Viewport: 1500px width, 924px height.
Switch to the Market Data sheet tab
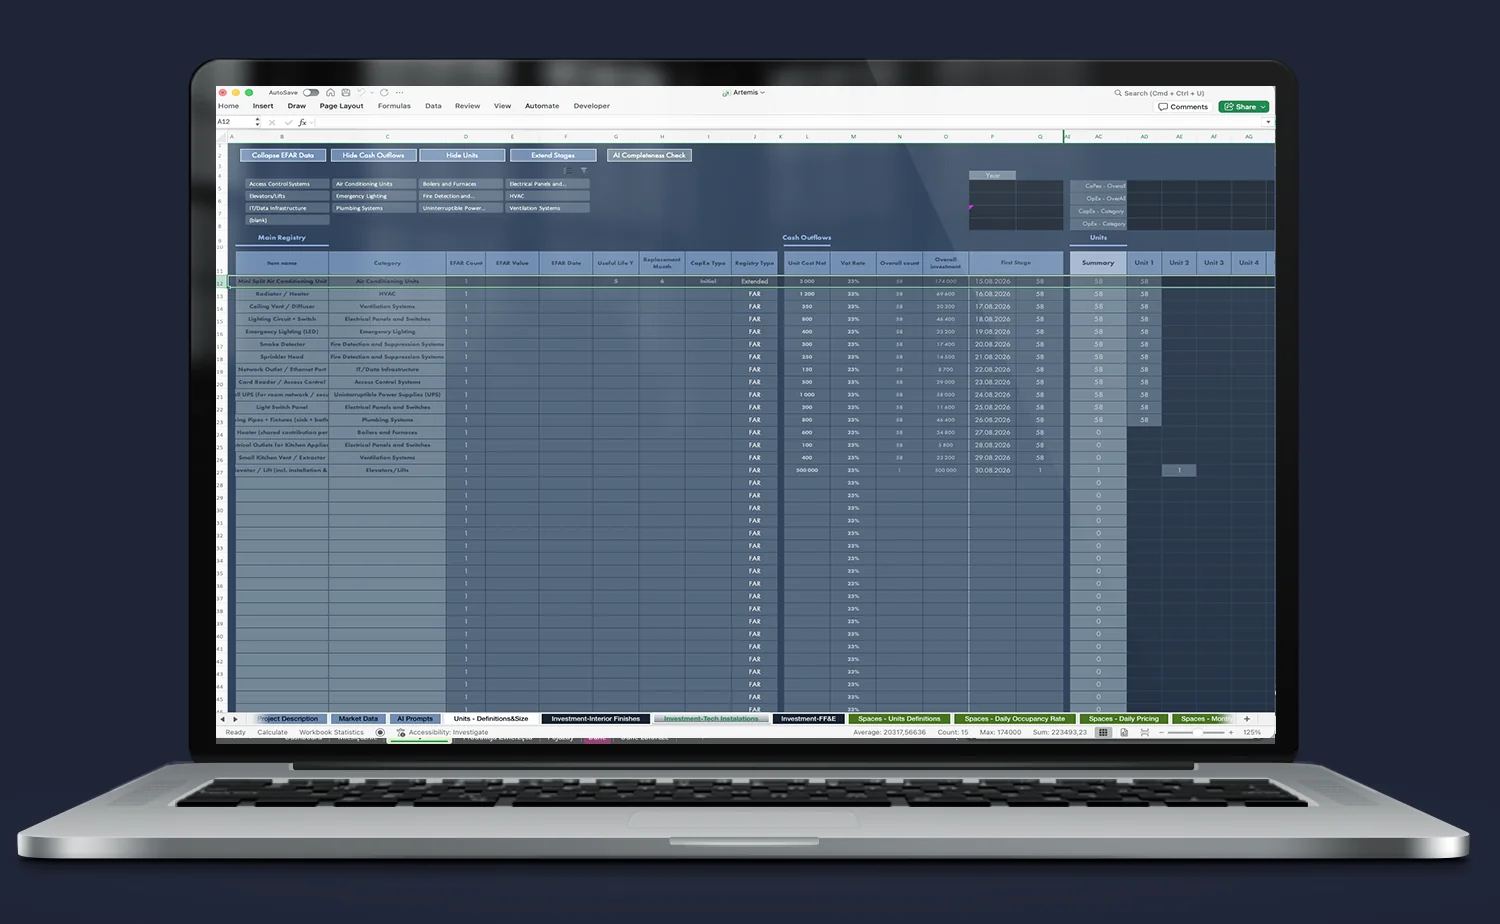(x=358, y=719)
